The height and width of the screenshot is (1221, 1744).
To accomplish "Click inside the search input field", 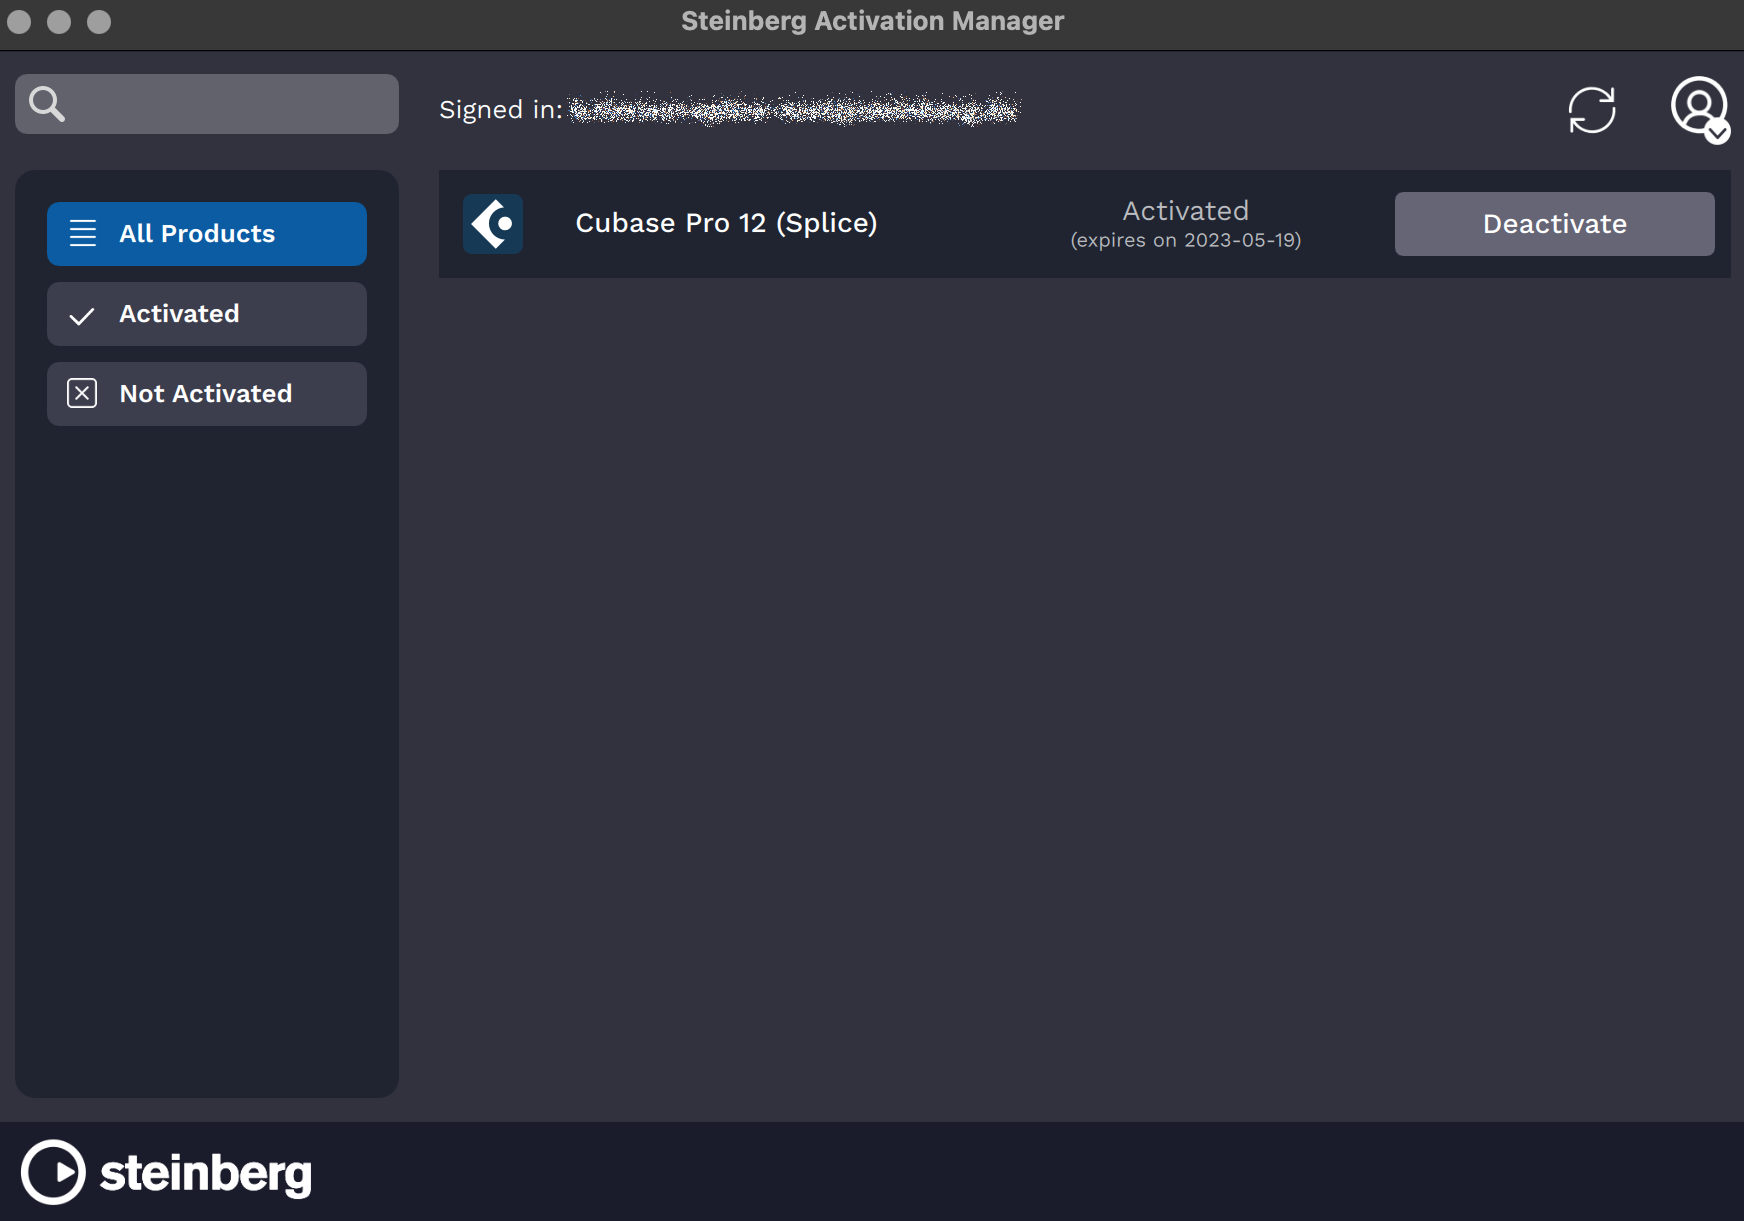I will click(x=220, y=103).
